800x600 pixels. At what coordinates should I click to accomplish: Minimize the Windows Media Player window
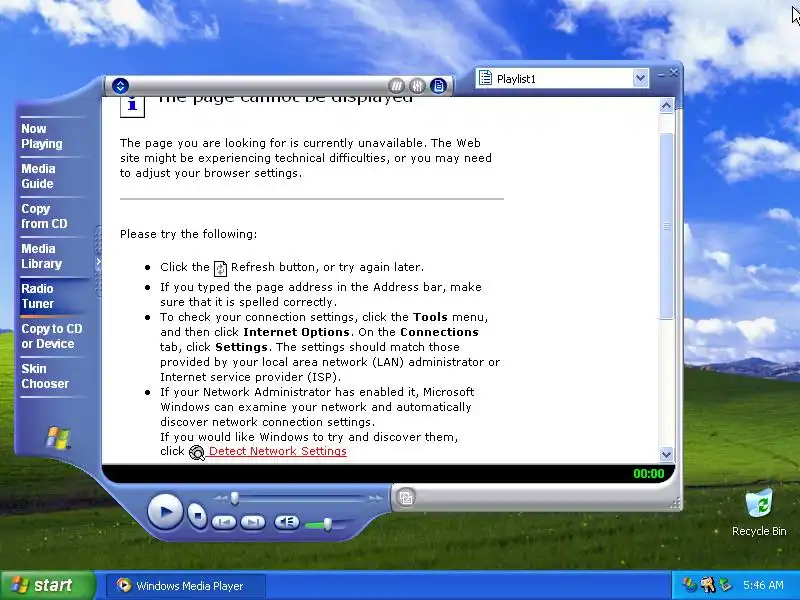pyautogui.click(x=661, y=75)
